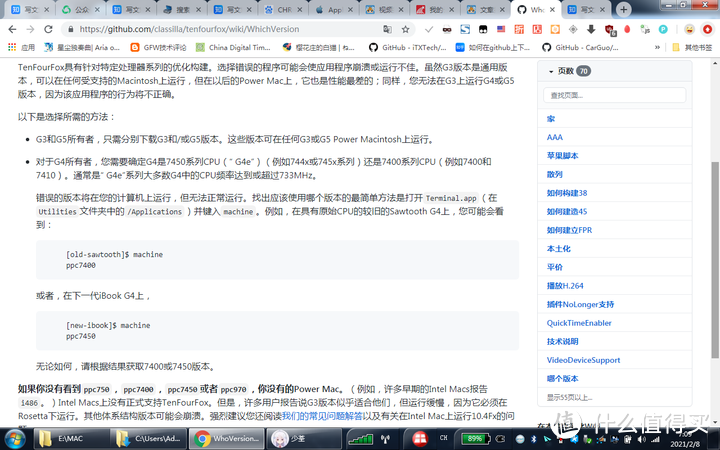Open the China Digital Tim... bookmark

(233, 47)
